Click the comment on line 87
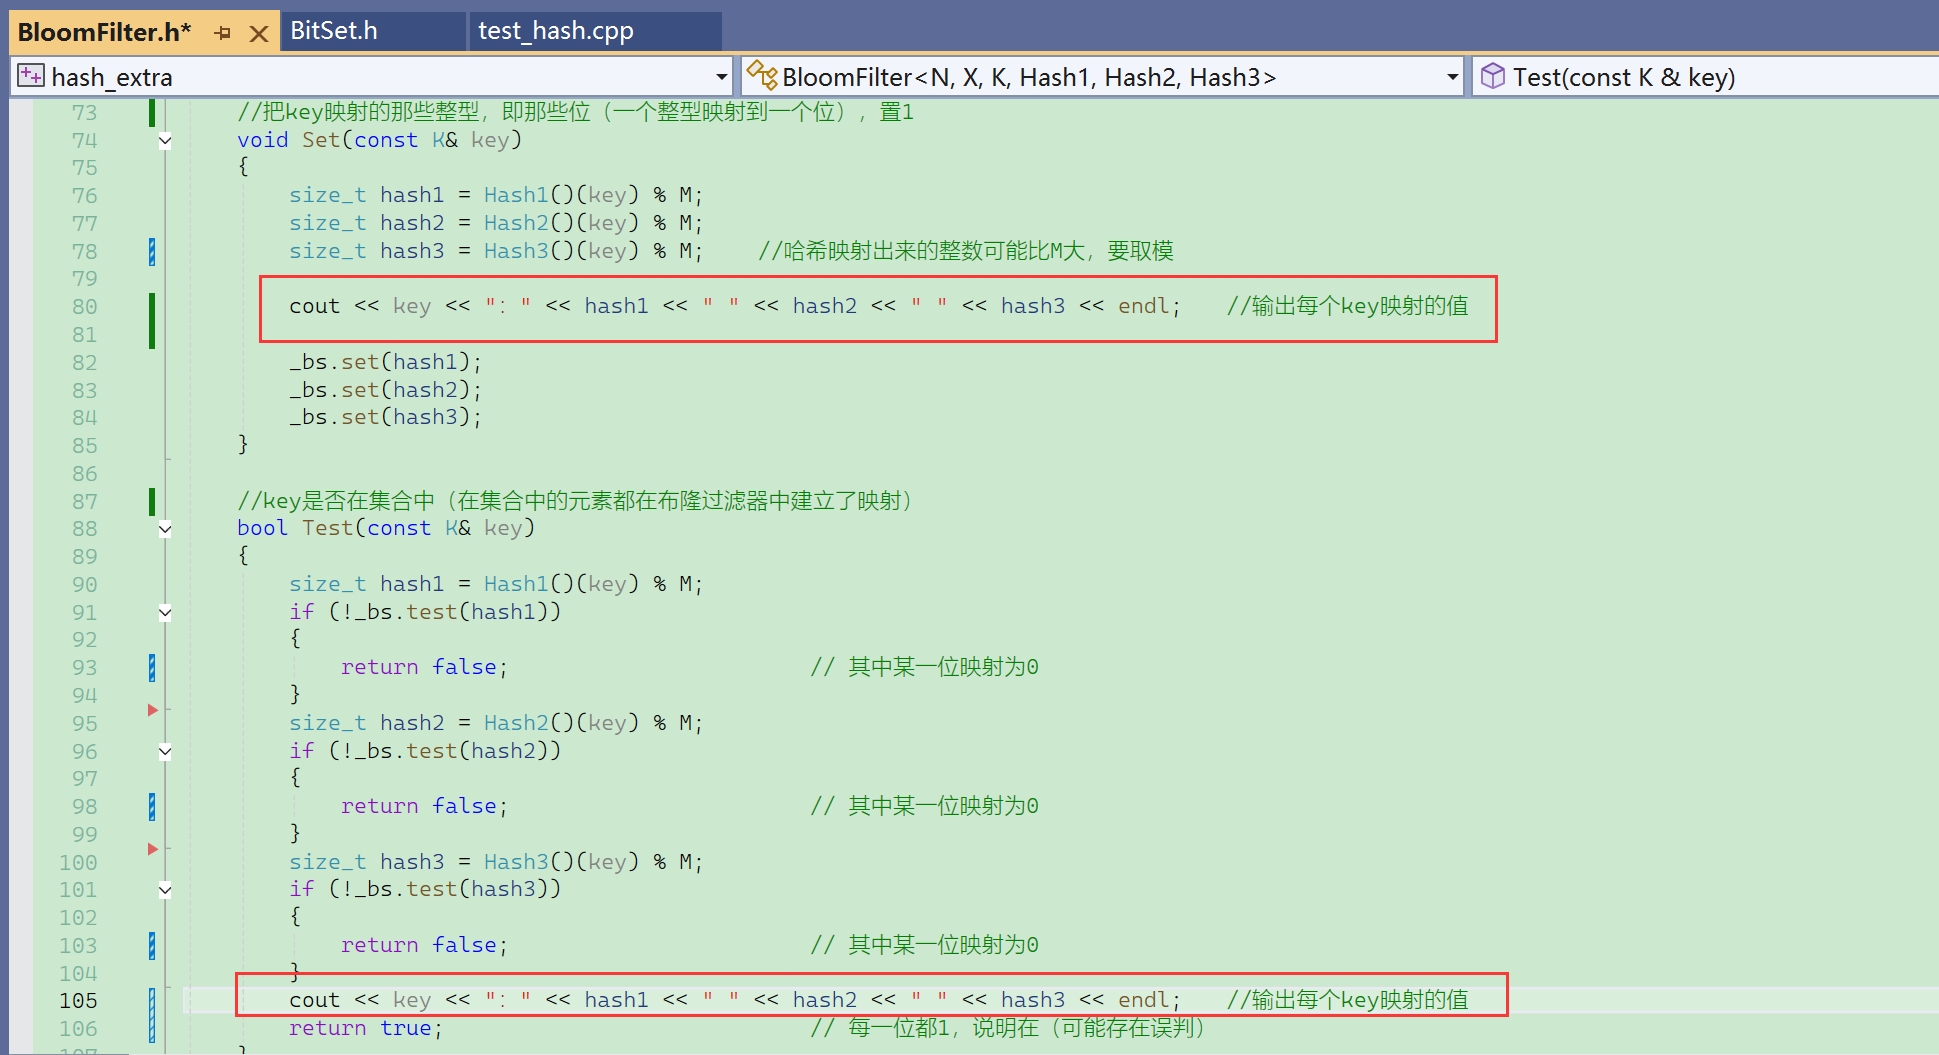Screen dimensions: 1939x1055 (575, 501)
